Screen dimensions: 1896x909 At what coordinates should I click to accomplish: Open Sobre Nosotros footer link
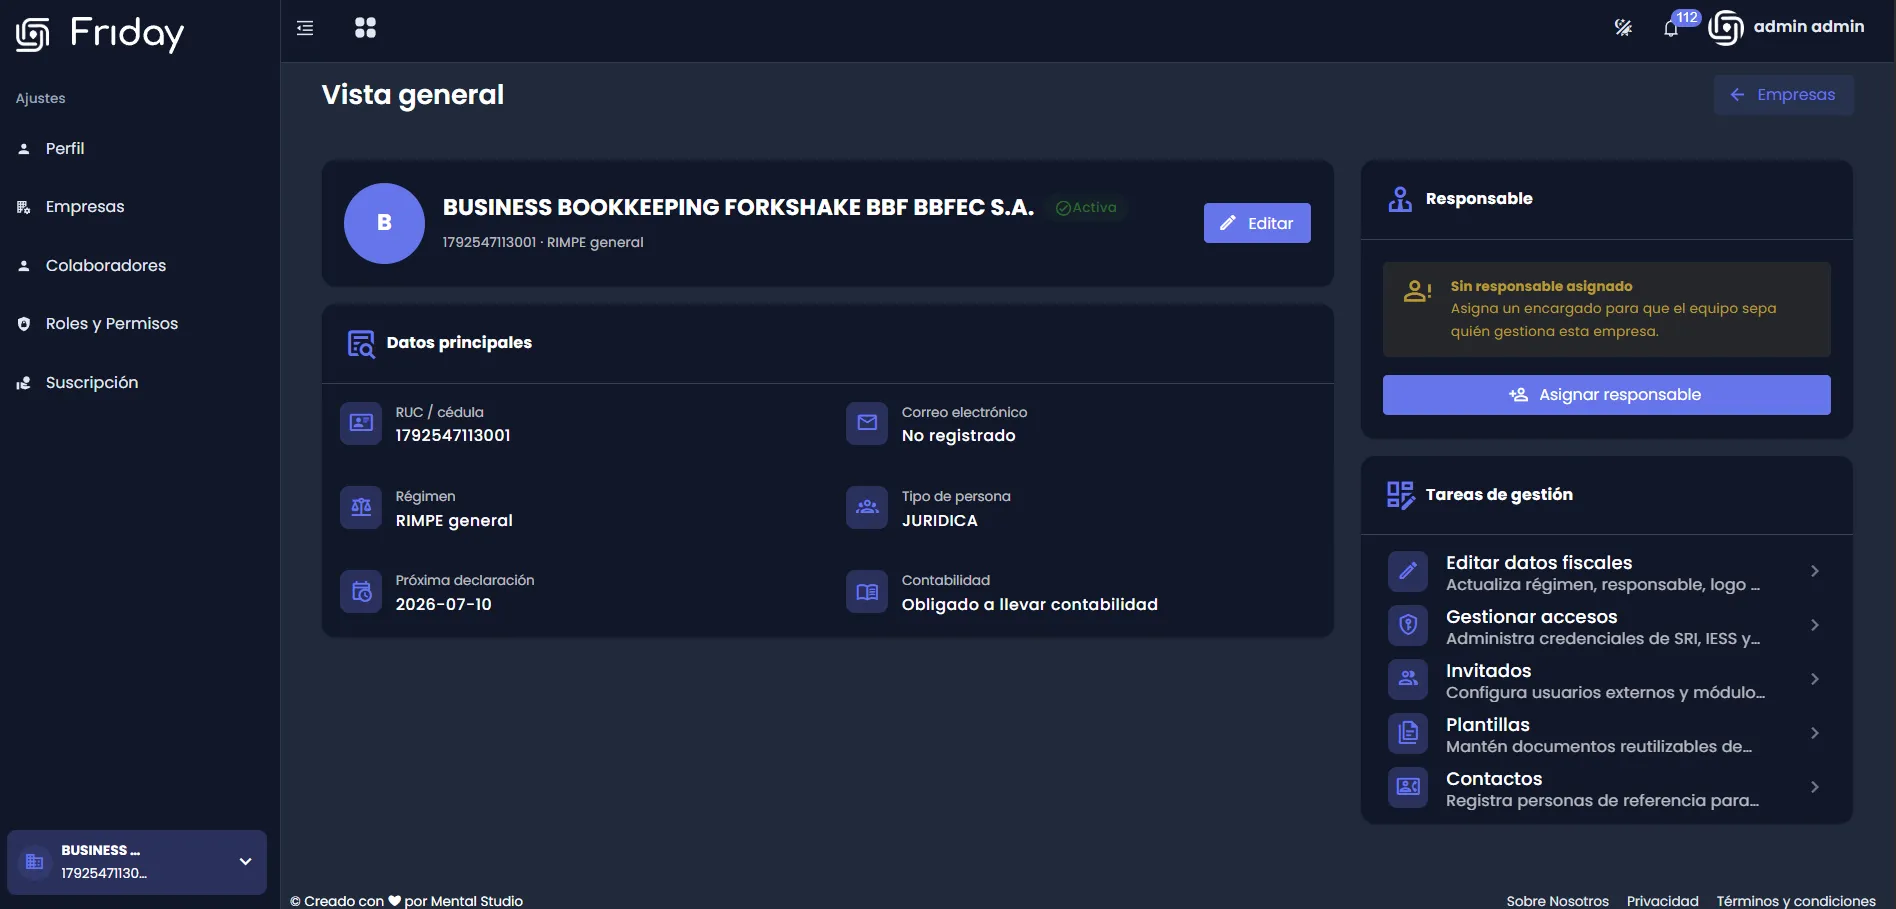[x=1558, y=901]
